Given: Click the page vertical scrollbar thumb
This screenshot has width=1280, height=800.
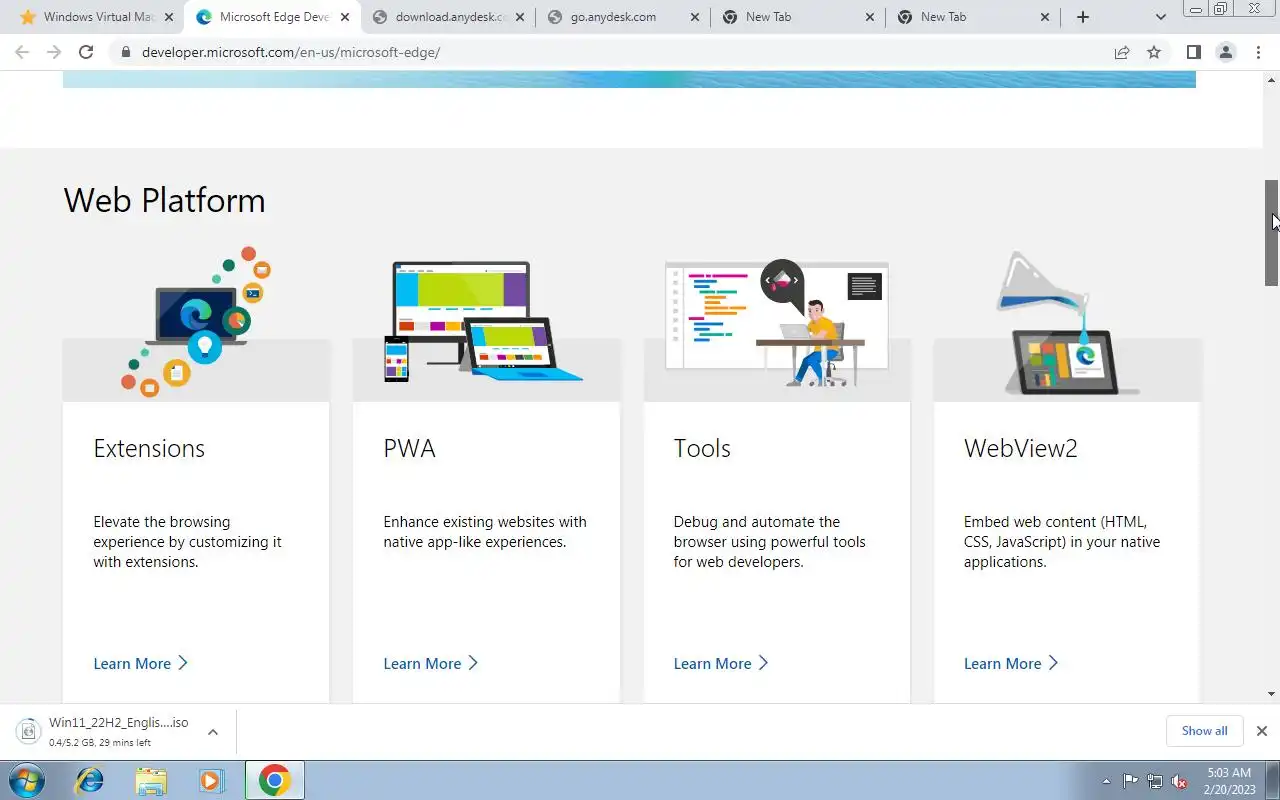Looking at the screenshot, I should click(1272, 232).
